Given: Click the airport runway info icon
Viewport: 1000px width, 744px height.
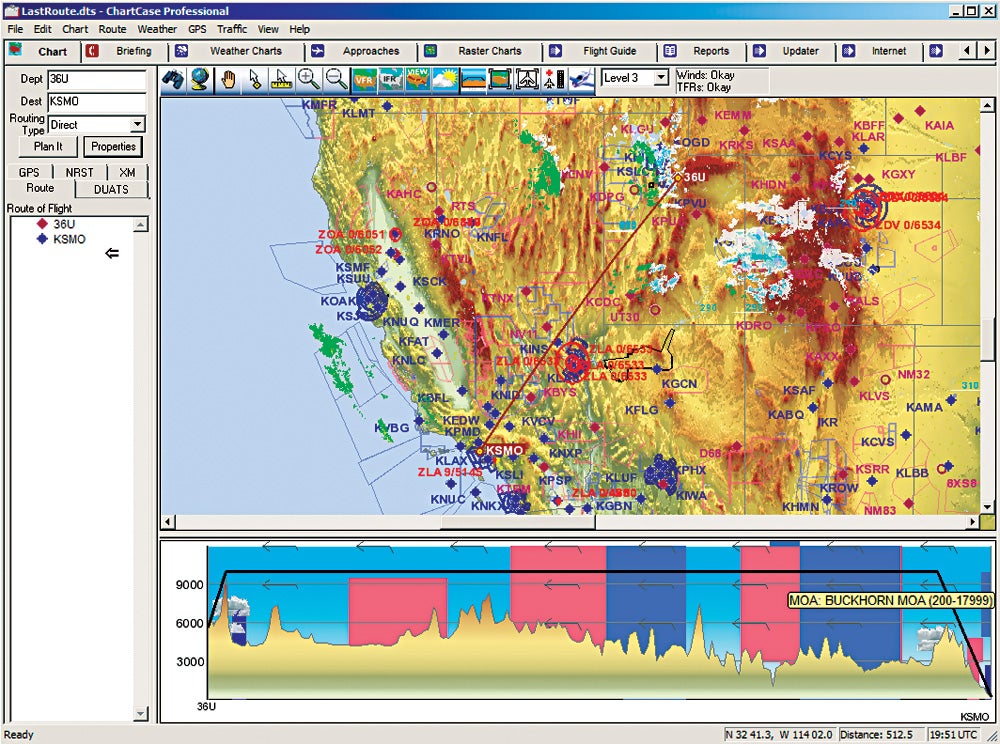Looking at the screenshot, I should point(554,79).
